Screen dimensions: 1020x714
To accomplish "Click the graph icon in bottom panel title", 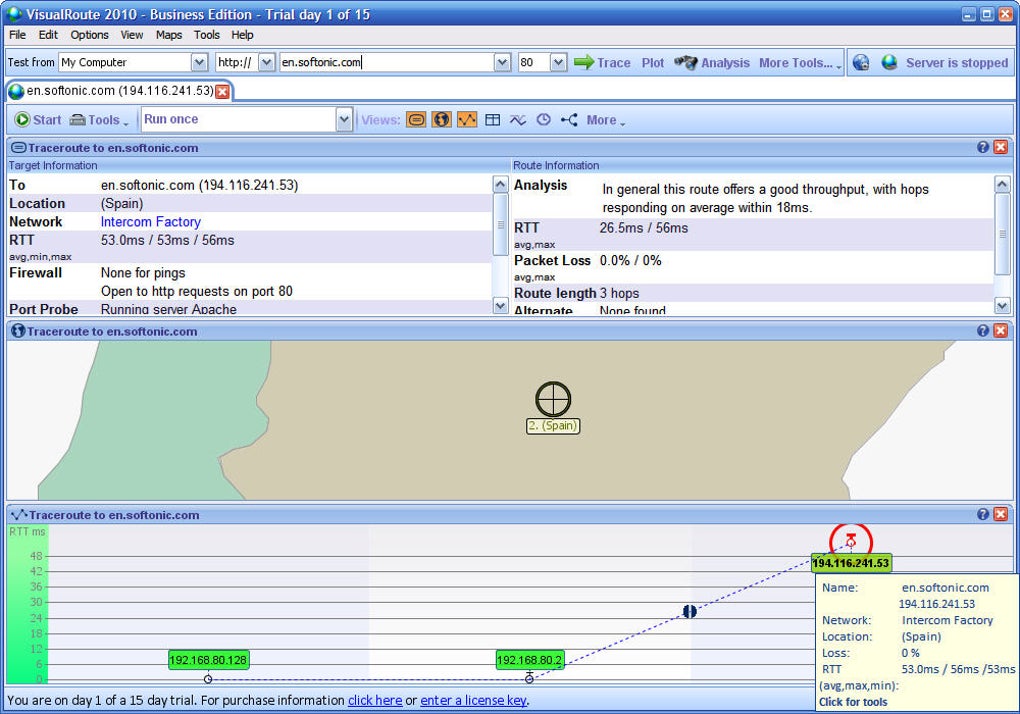I will tap(19, 514).
